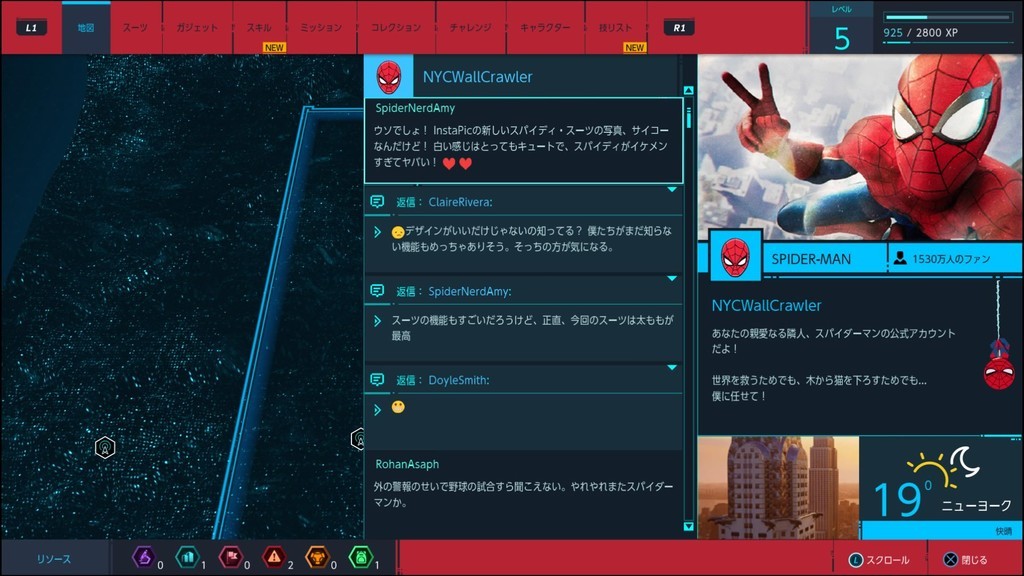
Task: Click the red crime warning token icon
Action: [274, 557]
